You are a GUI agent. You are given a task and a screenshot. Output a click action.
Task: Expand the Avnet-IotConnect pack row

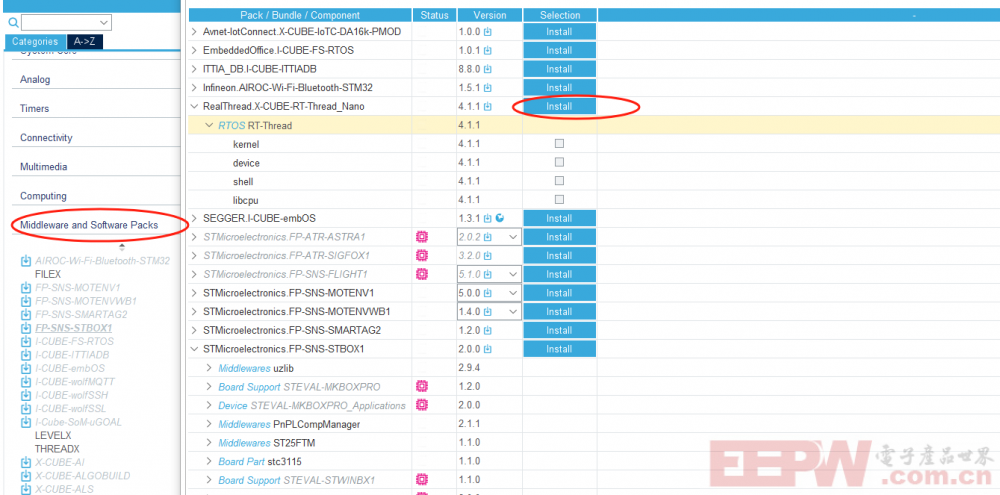click(x=195, y=31)
